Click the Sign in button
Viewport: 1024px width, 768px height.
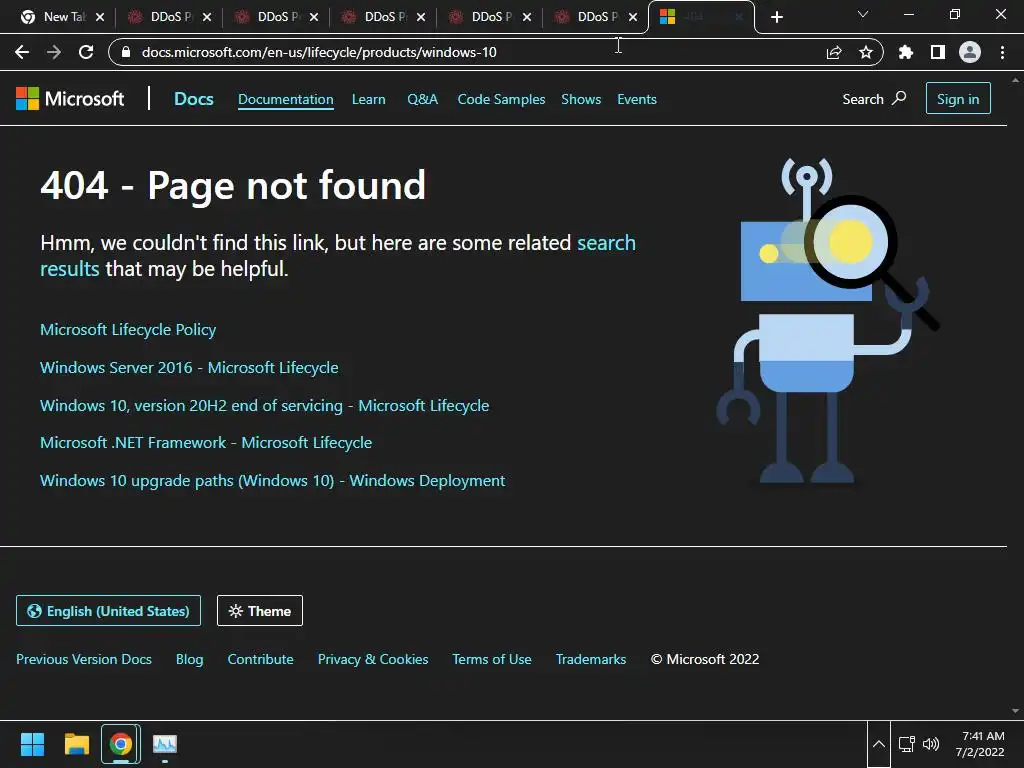[958, 99]
